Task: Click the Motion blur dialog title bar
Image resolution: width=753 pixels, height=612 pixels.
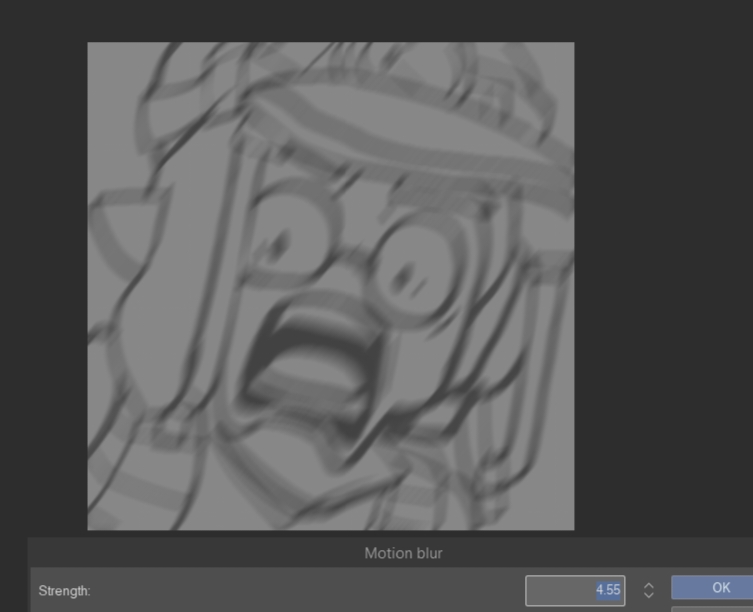Action: point(403,553)
